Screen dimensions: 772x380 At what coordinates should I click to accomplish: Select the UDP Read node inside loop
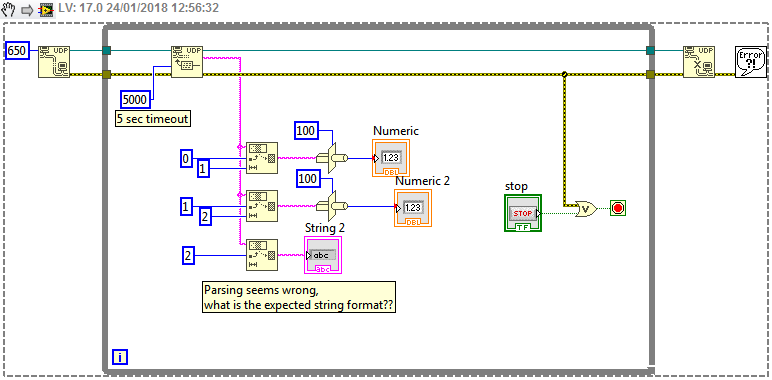click(x=187, y=62)
